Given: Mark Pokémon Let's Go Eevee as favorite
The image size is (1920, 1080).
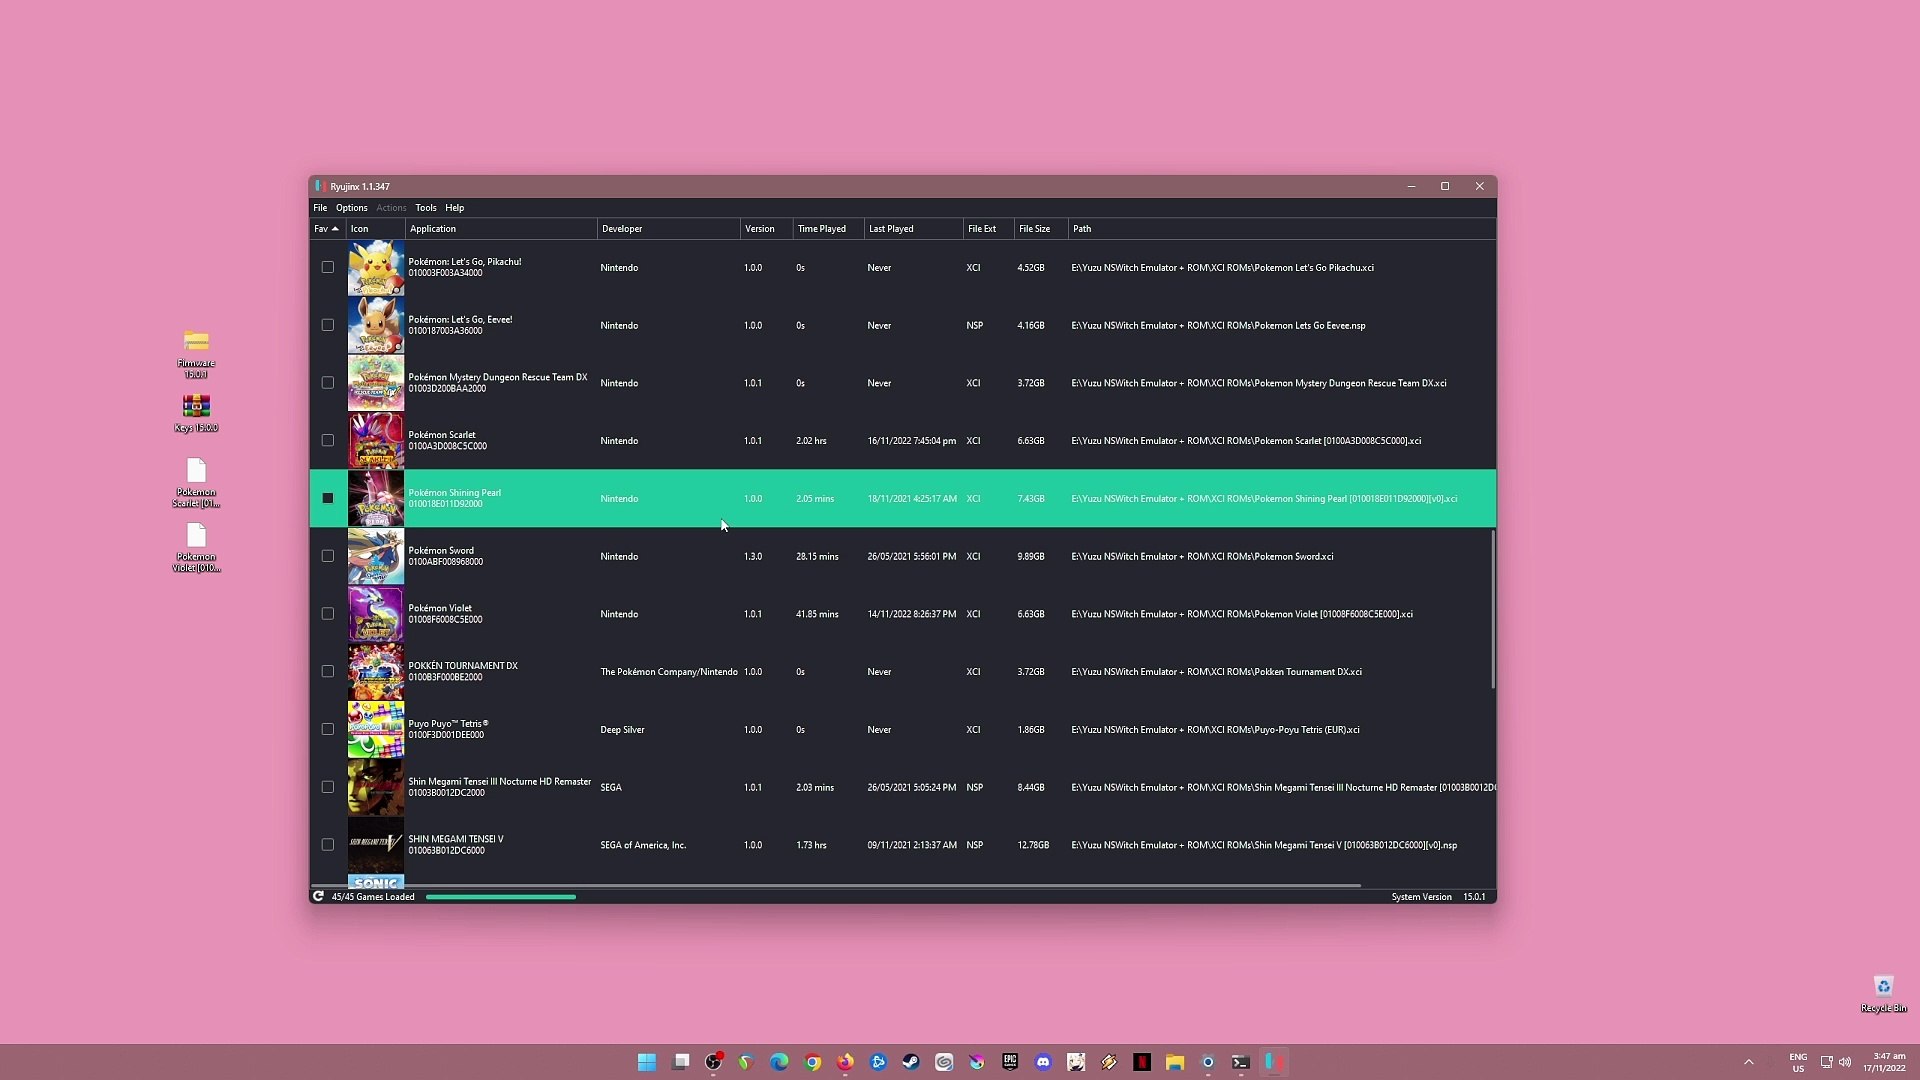Looking at the screenshot, I should [327, 325].
